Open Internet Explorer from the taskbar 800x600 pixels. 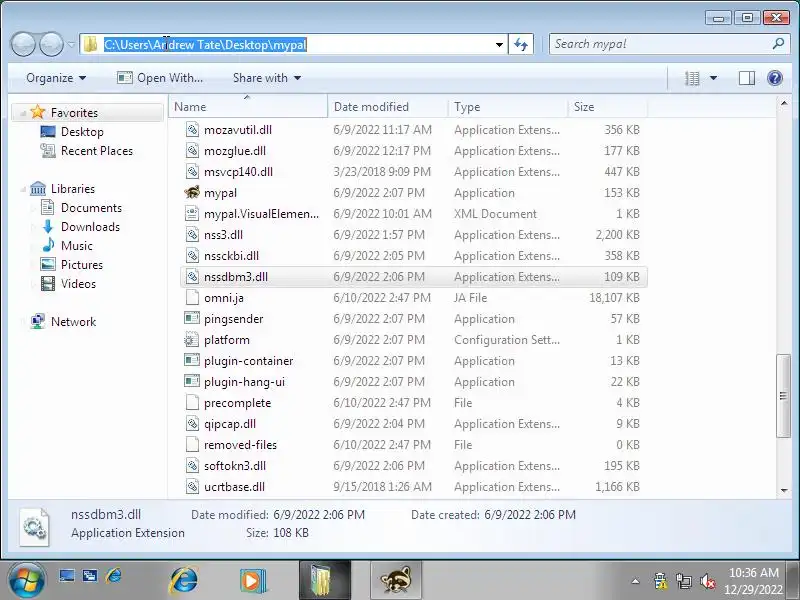pyautogui.click(x=184, y=580)
